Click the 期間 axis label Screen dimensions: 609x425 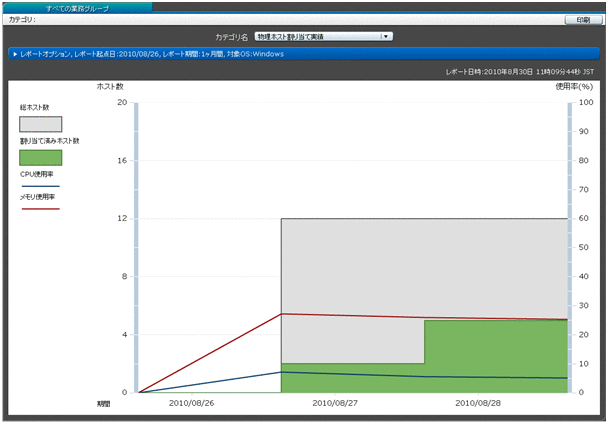103,403
